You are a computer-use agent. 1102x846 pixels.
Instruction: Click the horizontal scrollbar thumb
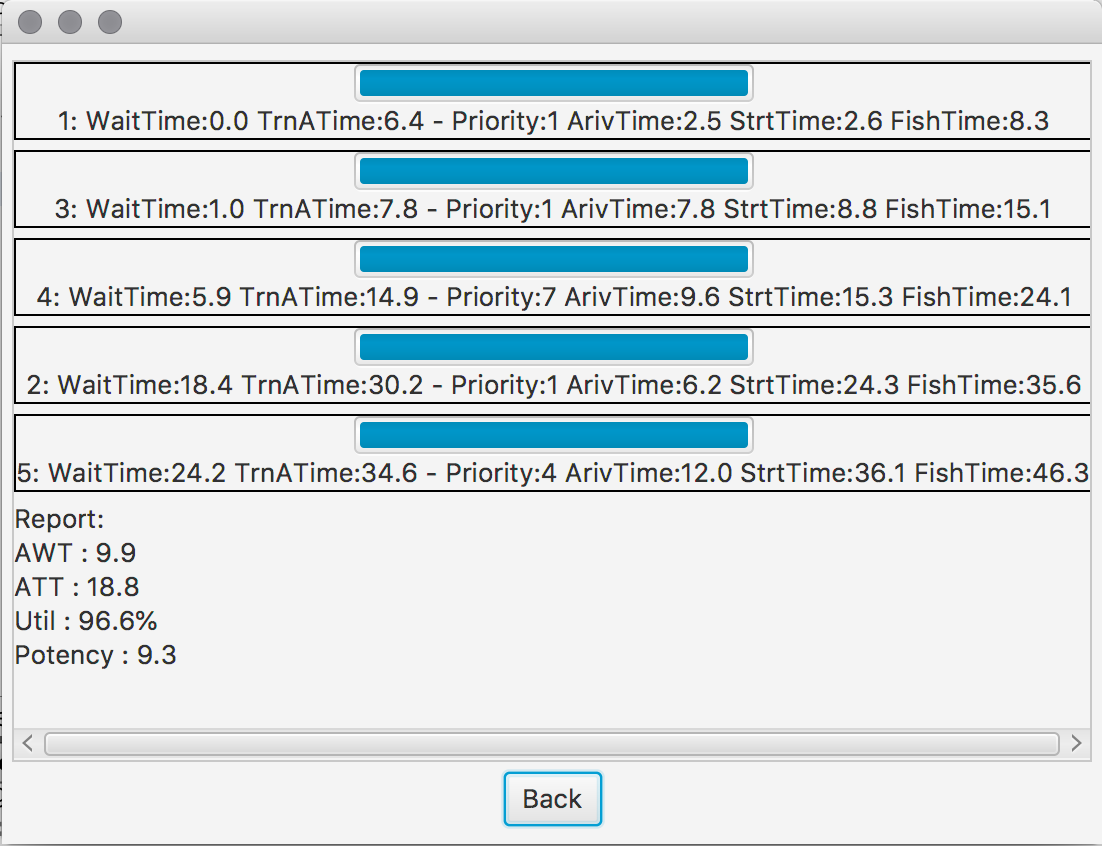click(551, 743)
